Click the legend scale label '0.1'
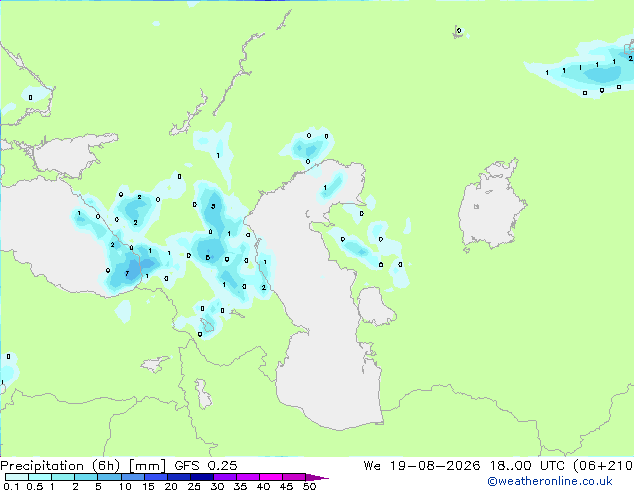 [x=11, y=486]
